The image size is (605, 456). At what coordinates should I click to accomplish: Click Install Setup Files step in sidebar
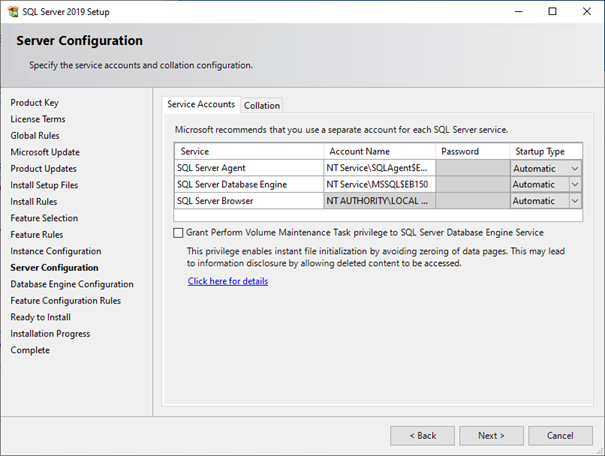click(44, 185)
